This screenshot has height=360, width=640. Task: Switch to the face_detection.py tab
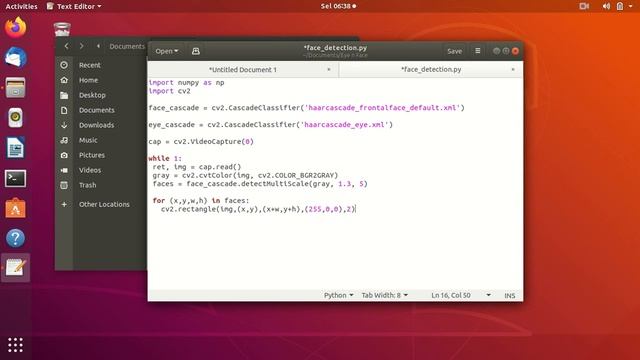pos(431,69)
